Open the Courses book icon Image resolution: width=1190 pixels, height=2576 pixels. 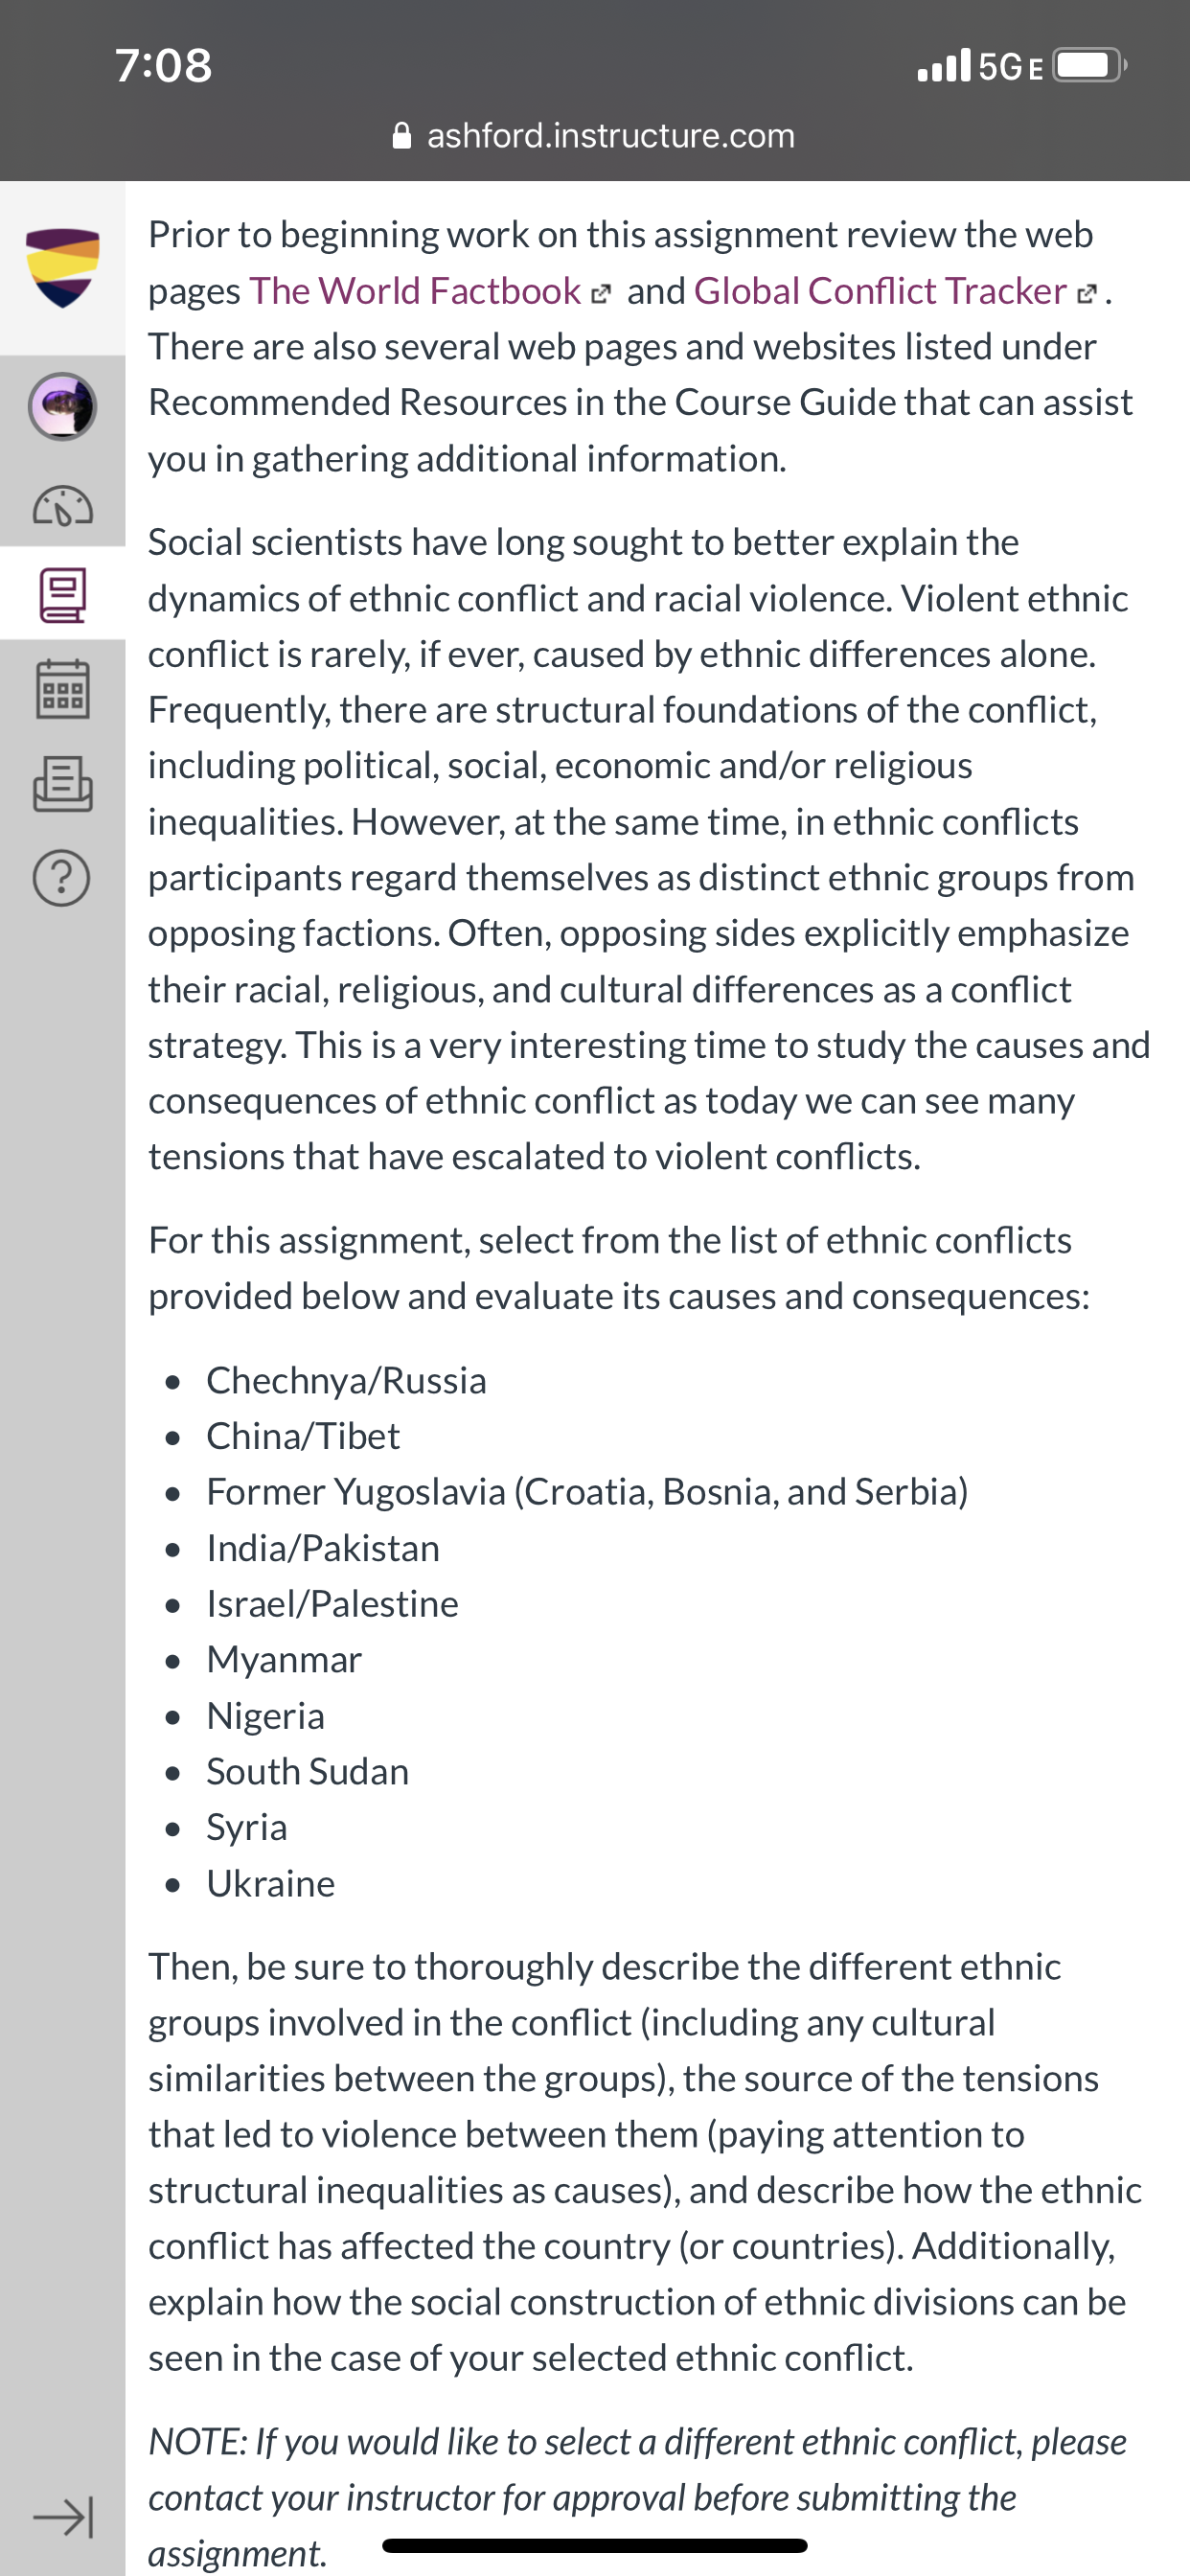pyautogui.click(x=62, y=595)
